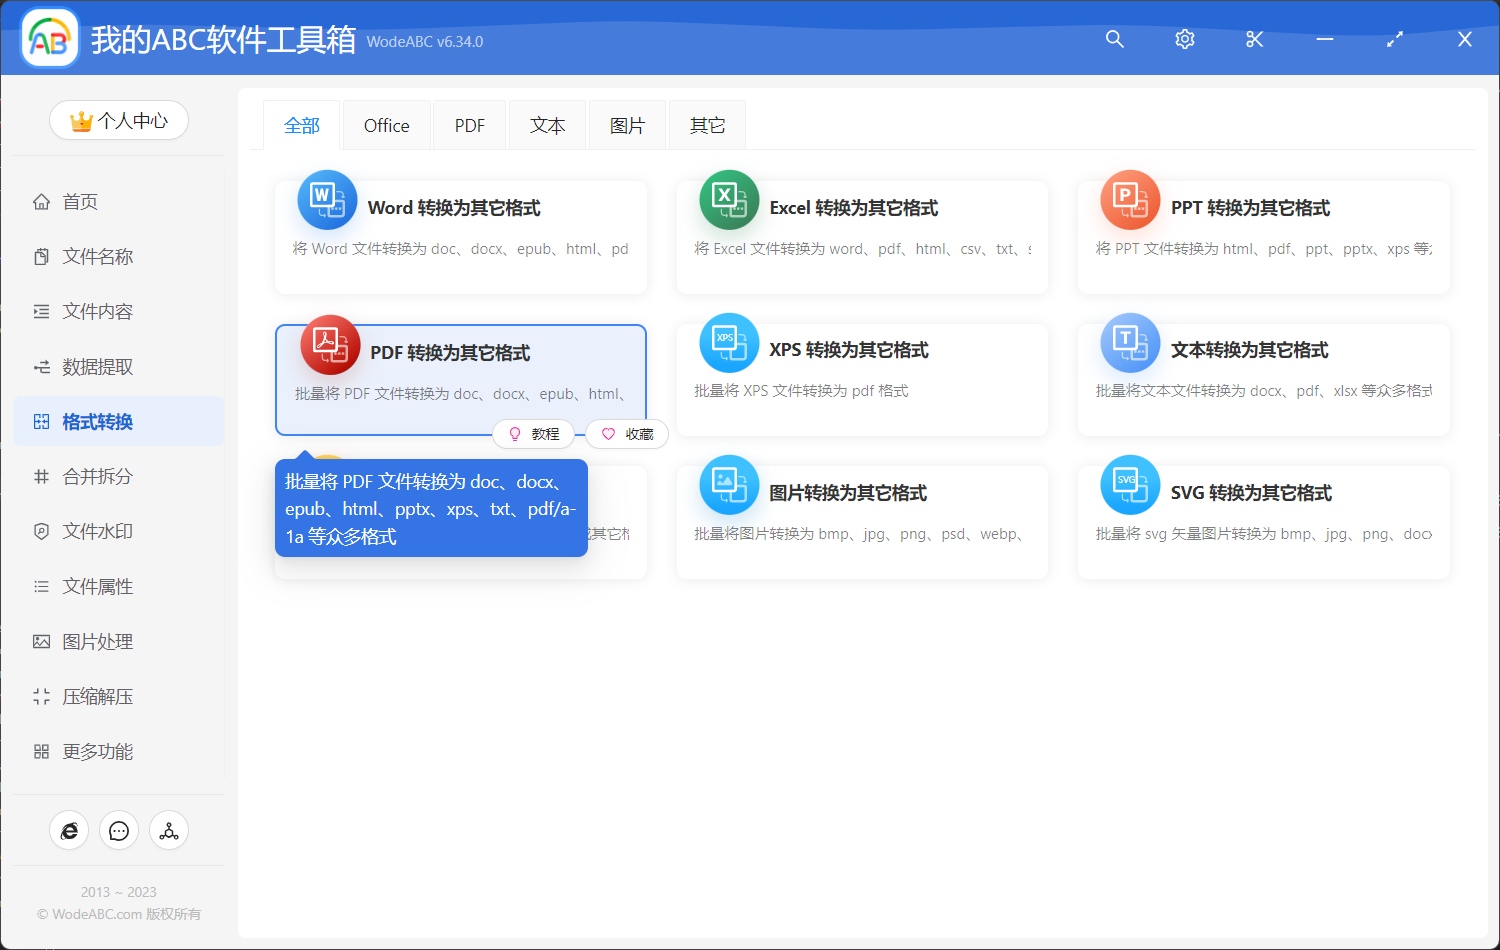This screenshot has width=1500, height=950.
Task: Open 个人中心 at the top left
Action: pyautogui.click(x=119, y=119)
